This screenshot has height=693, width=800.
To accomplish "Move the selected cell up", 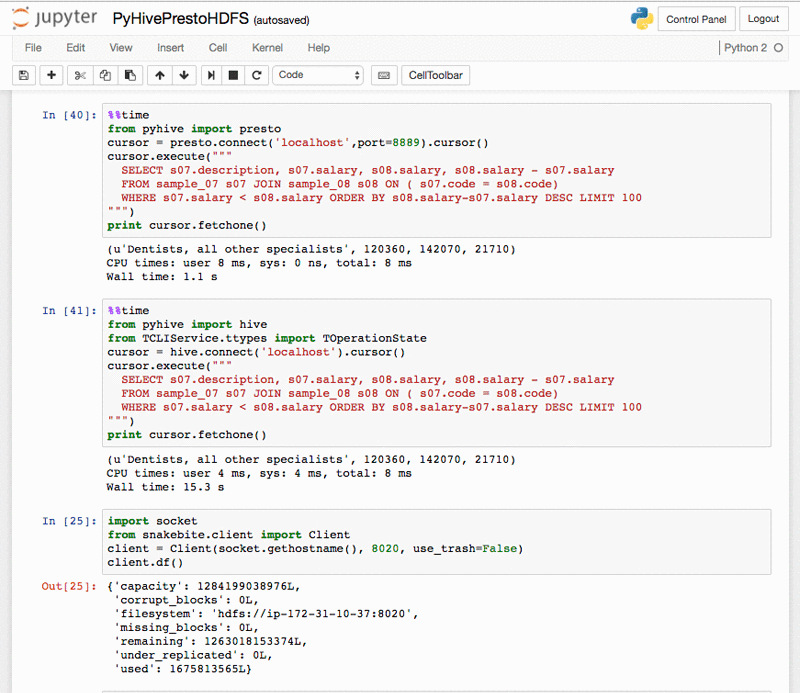I will tap(160, 75).
